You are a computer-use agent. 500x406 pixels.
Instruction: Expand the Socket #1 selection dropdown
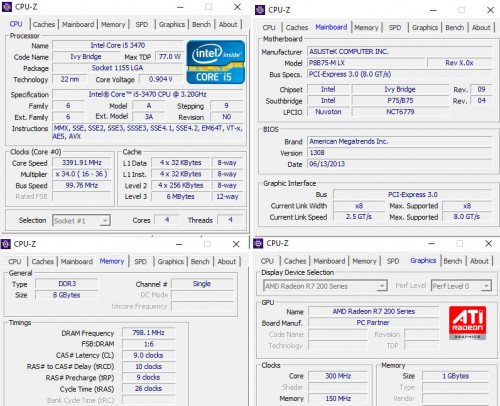(105, 221)
